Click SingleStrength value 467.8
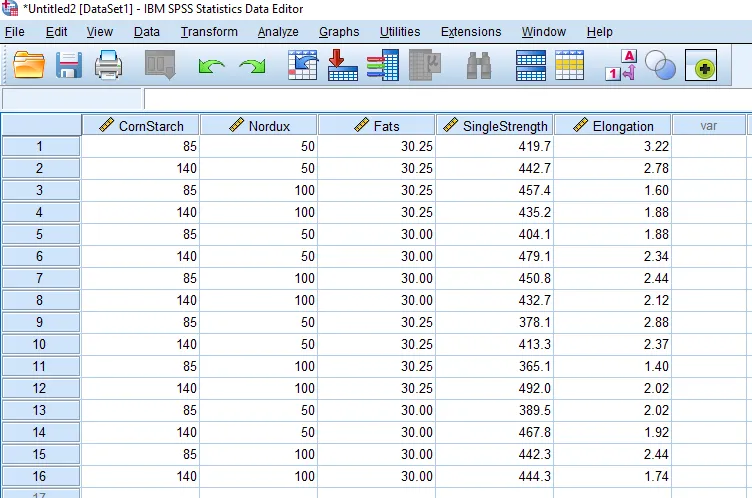752x498 pixels. click(x=494, y=432)
